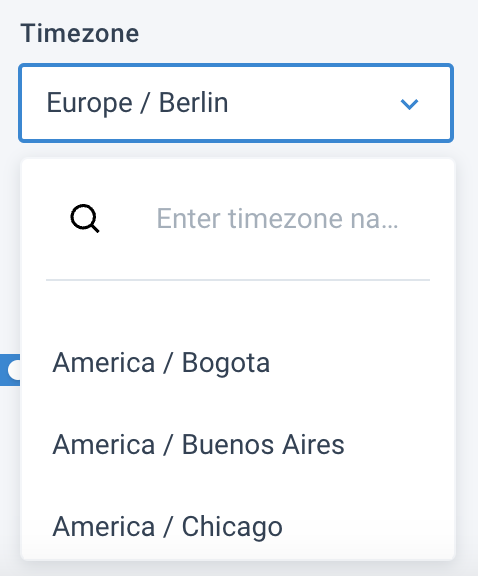Click the Timezone combo box border area

coord(236,103)
